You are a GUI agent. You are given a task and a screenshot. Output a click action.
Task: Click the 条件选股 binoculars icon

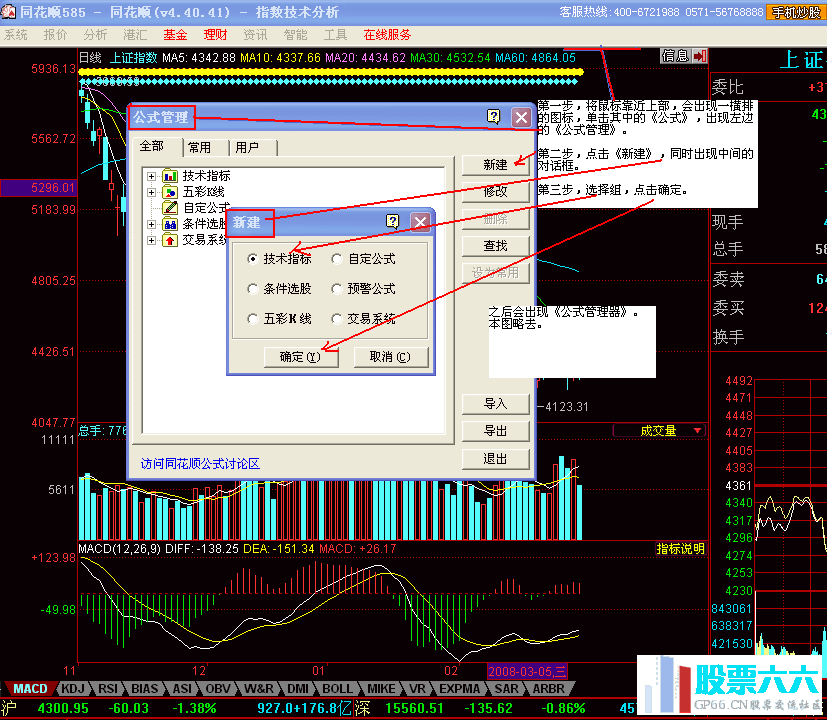[169, 224]
